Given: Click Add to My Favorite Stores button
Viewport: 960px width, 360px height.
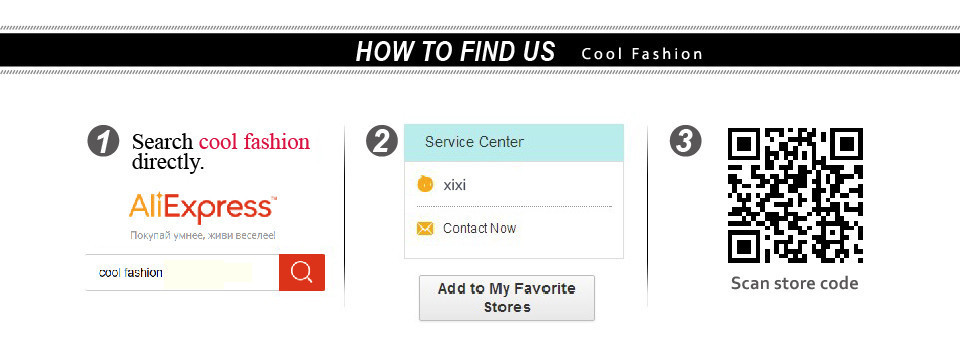Looking at the screenshot, I should (506, 298).
